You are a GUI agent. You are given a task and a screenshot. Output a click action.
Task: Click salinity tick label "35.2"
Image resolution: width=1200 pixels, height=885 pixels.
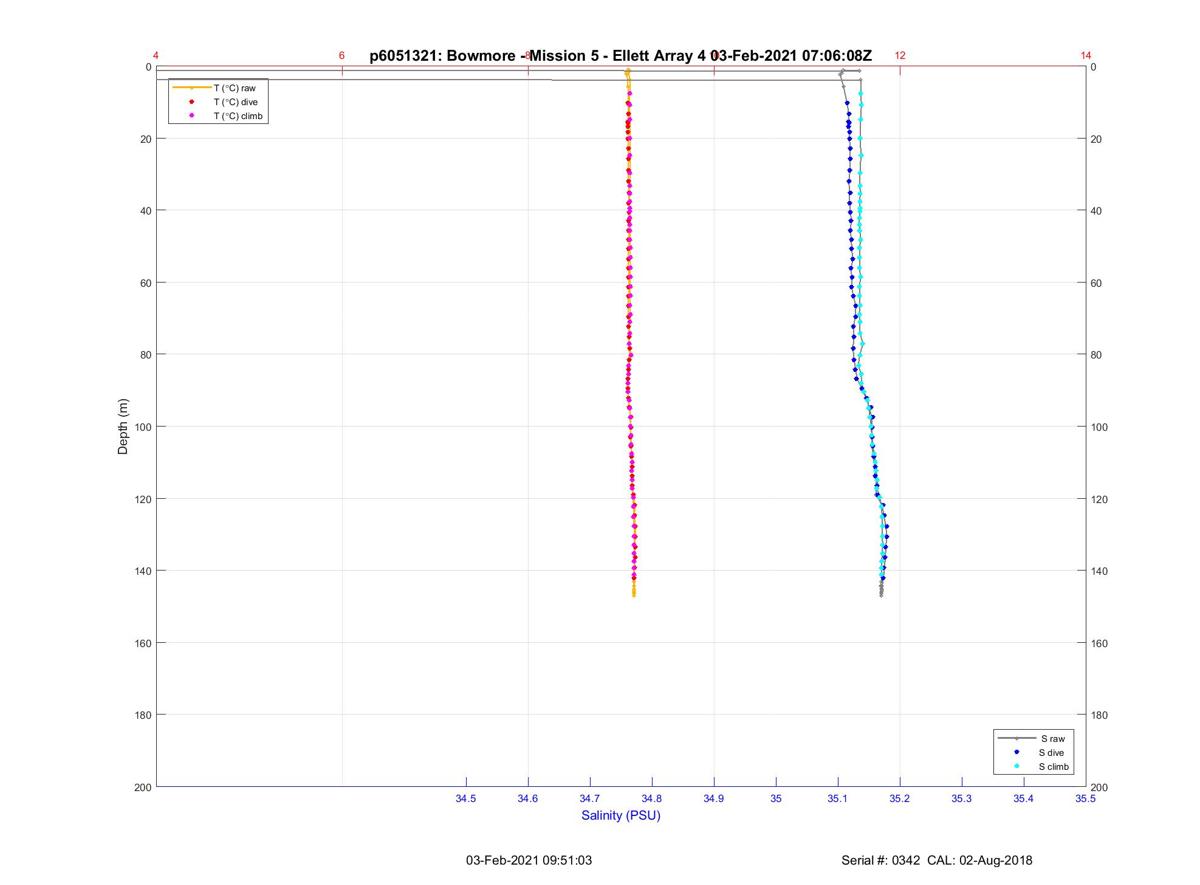[900, 798]
